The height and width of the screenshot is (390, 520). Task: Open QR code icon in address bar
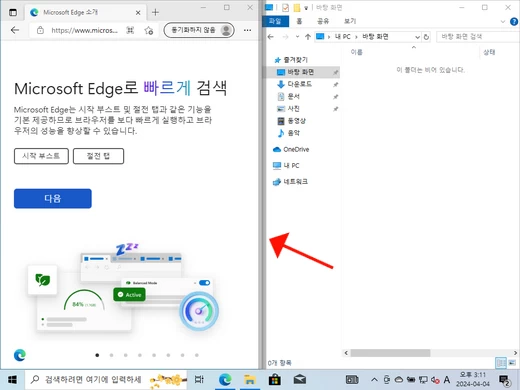click(130, 30)
